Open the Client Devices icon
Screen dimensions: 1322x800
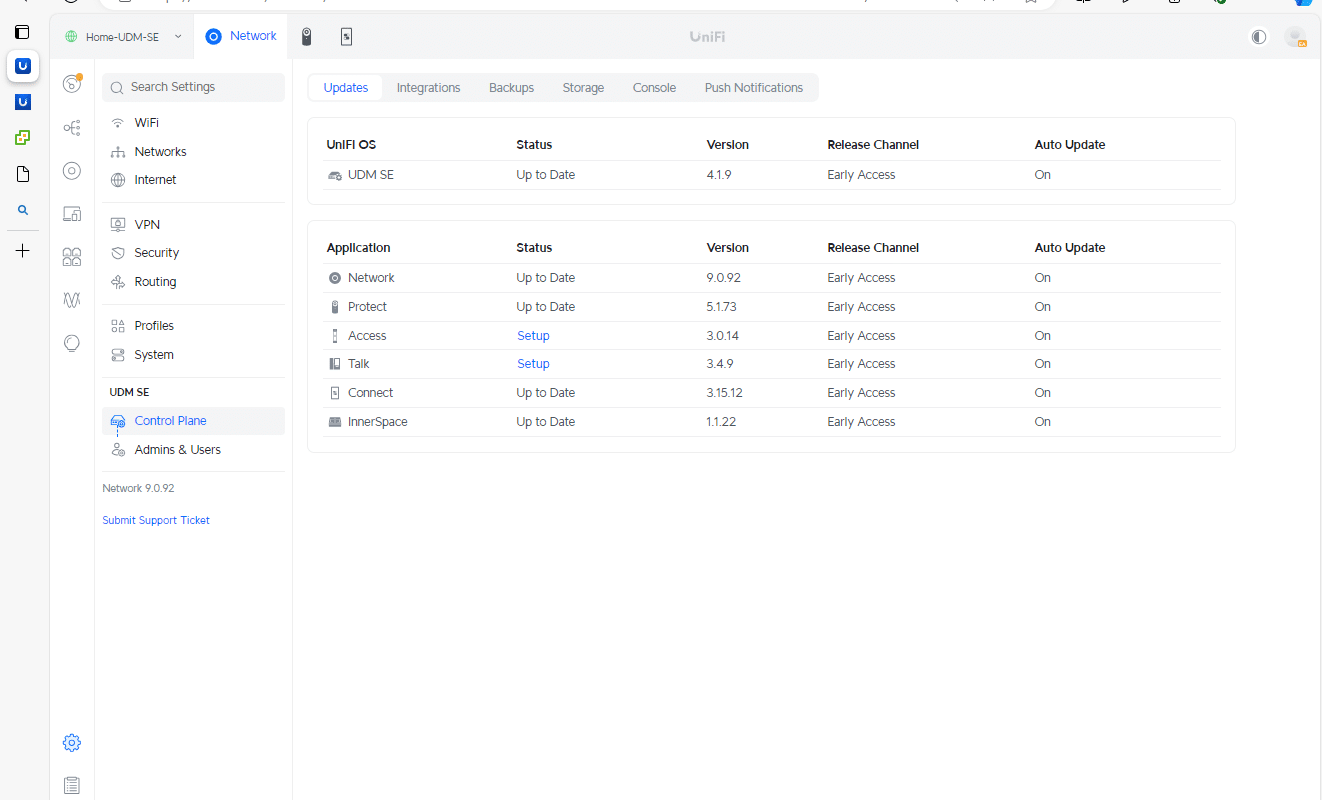point(72,214)
